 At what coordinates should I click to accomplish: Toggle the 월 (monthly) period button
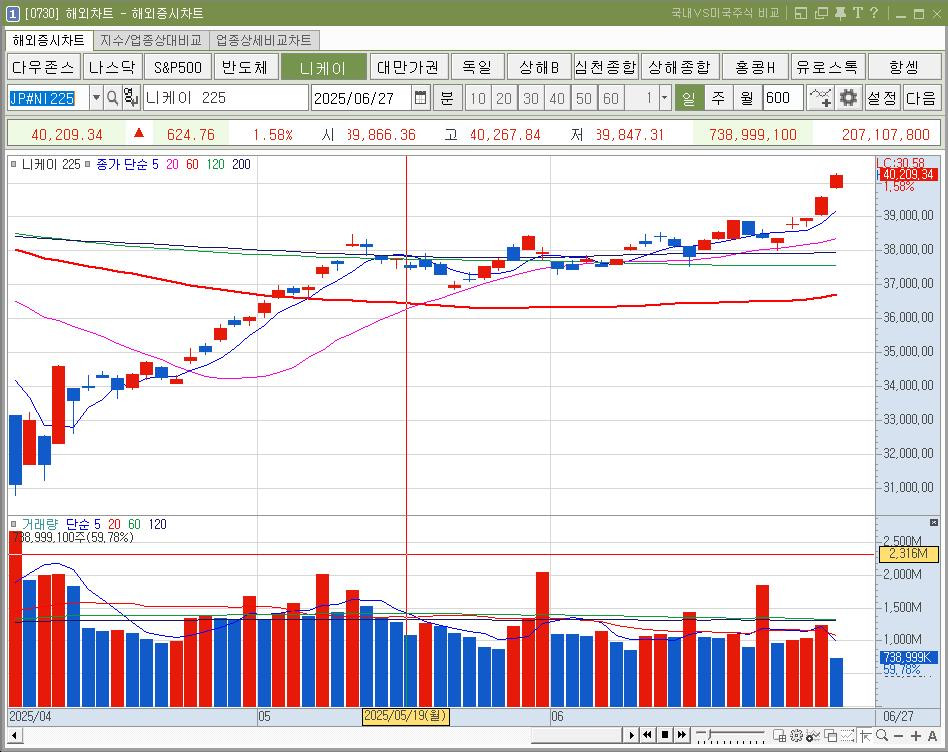pos(747,97)
